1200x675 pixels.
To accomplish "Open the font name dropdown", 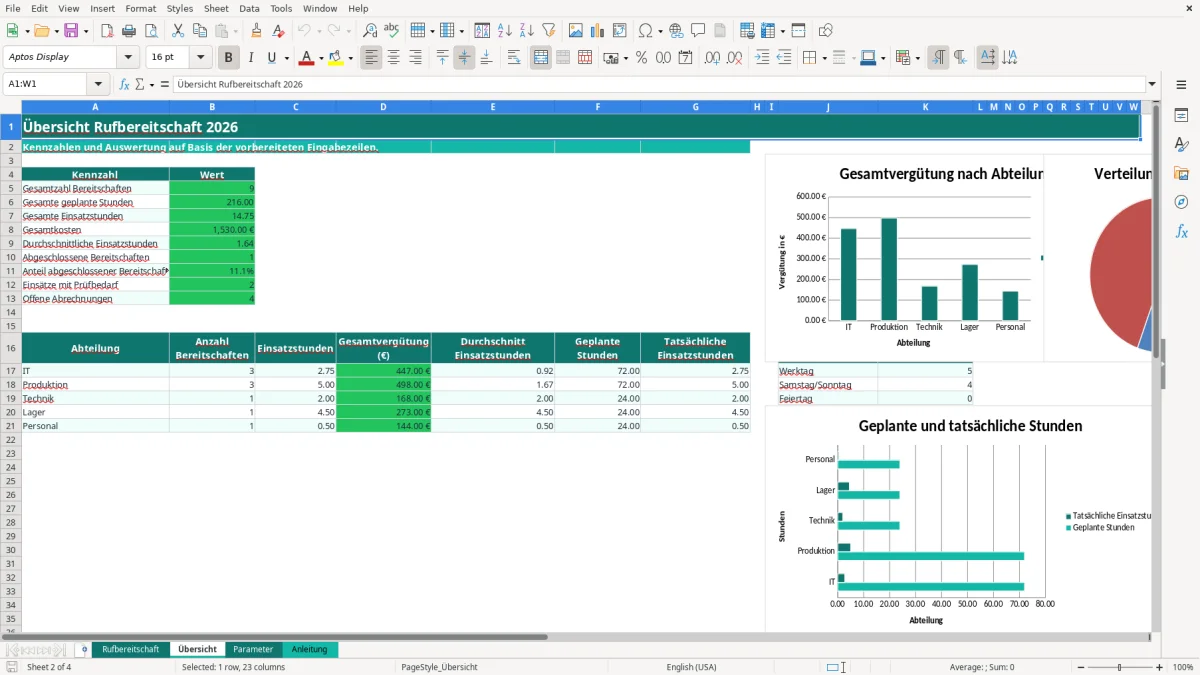I will pos(128,58).
